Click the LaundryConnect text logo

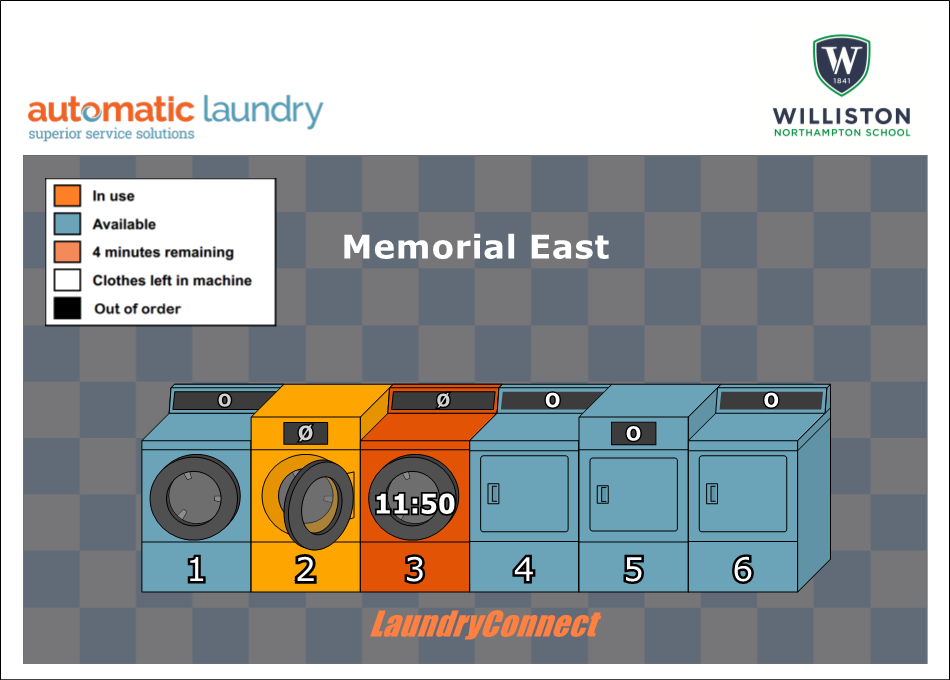(x=485, y=625)
